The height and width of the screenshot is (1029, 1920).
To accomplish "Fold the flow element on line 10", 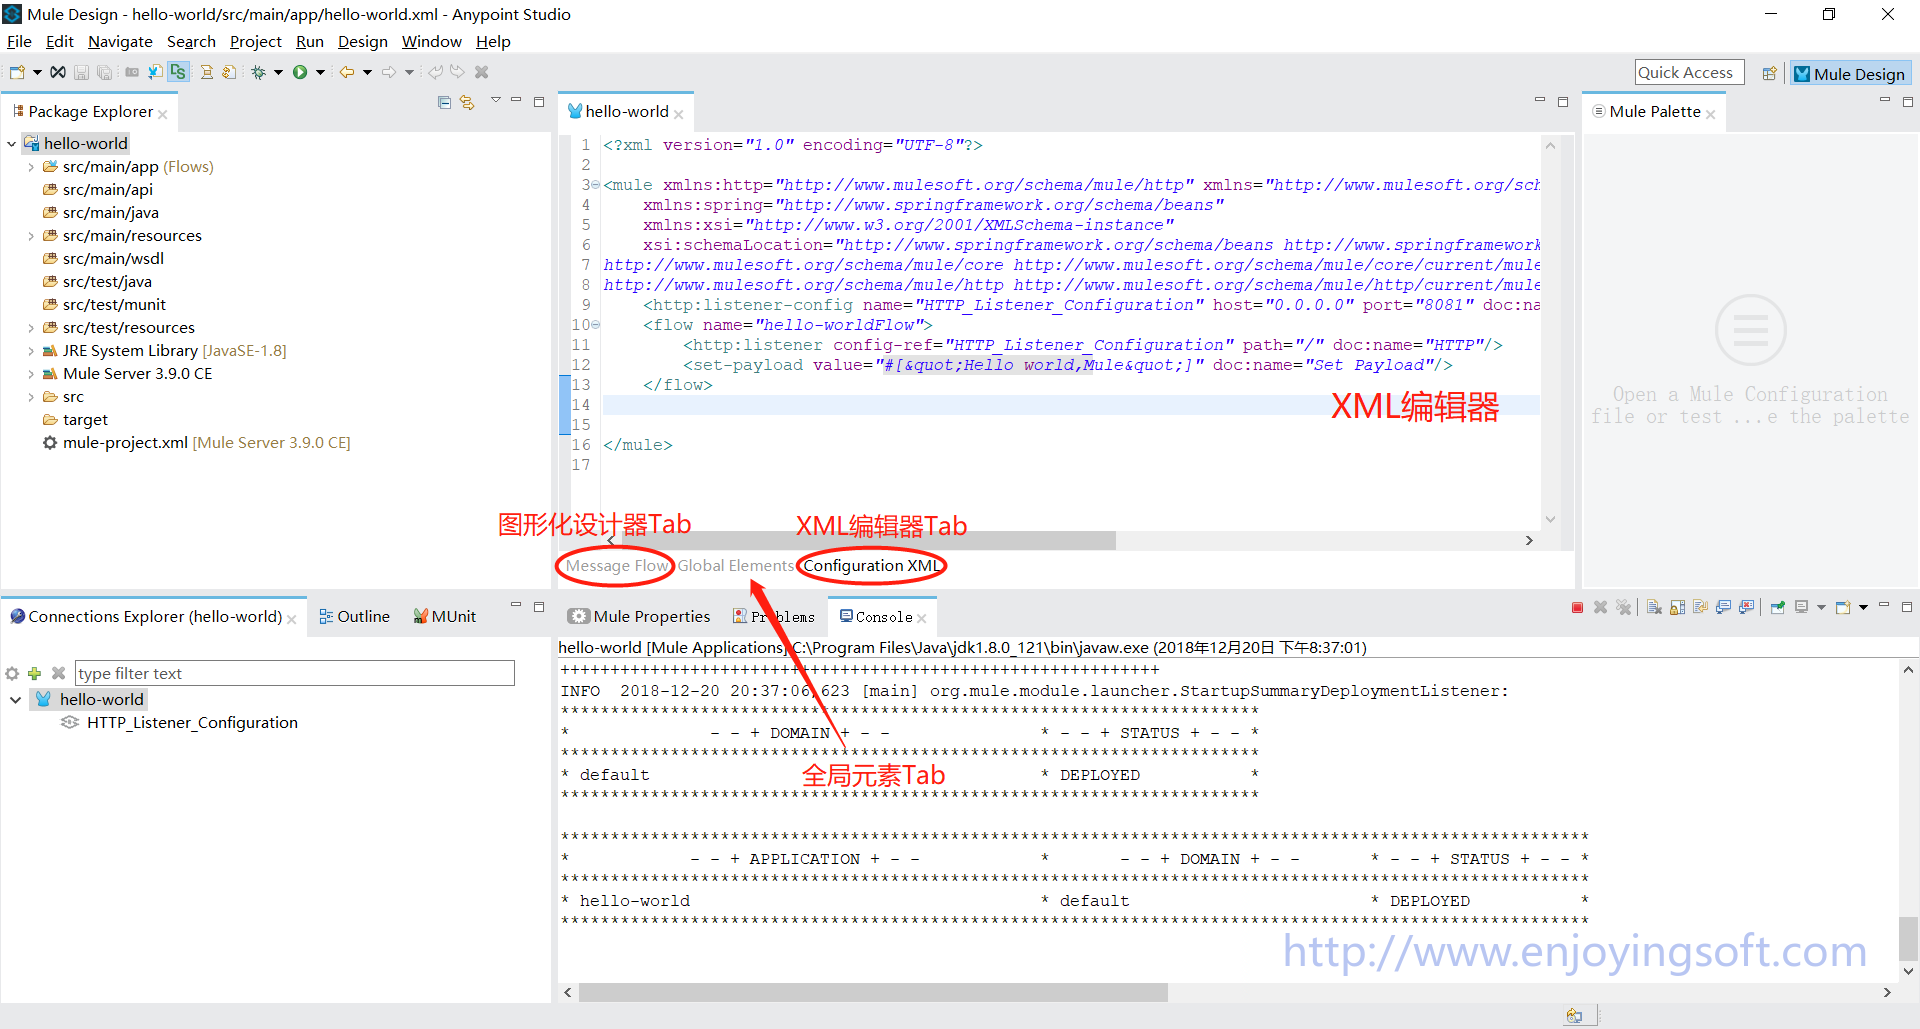I will pos(595,325).
